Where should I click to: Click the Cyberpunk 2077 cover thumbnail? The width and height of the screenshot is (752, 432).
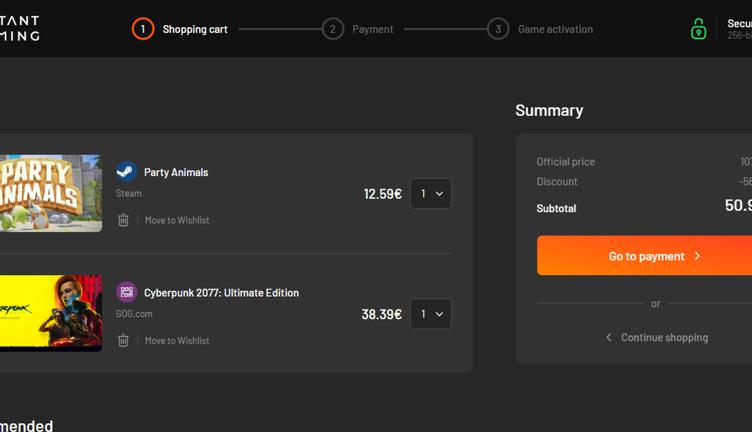coord(51,314)
